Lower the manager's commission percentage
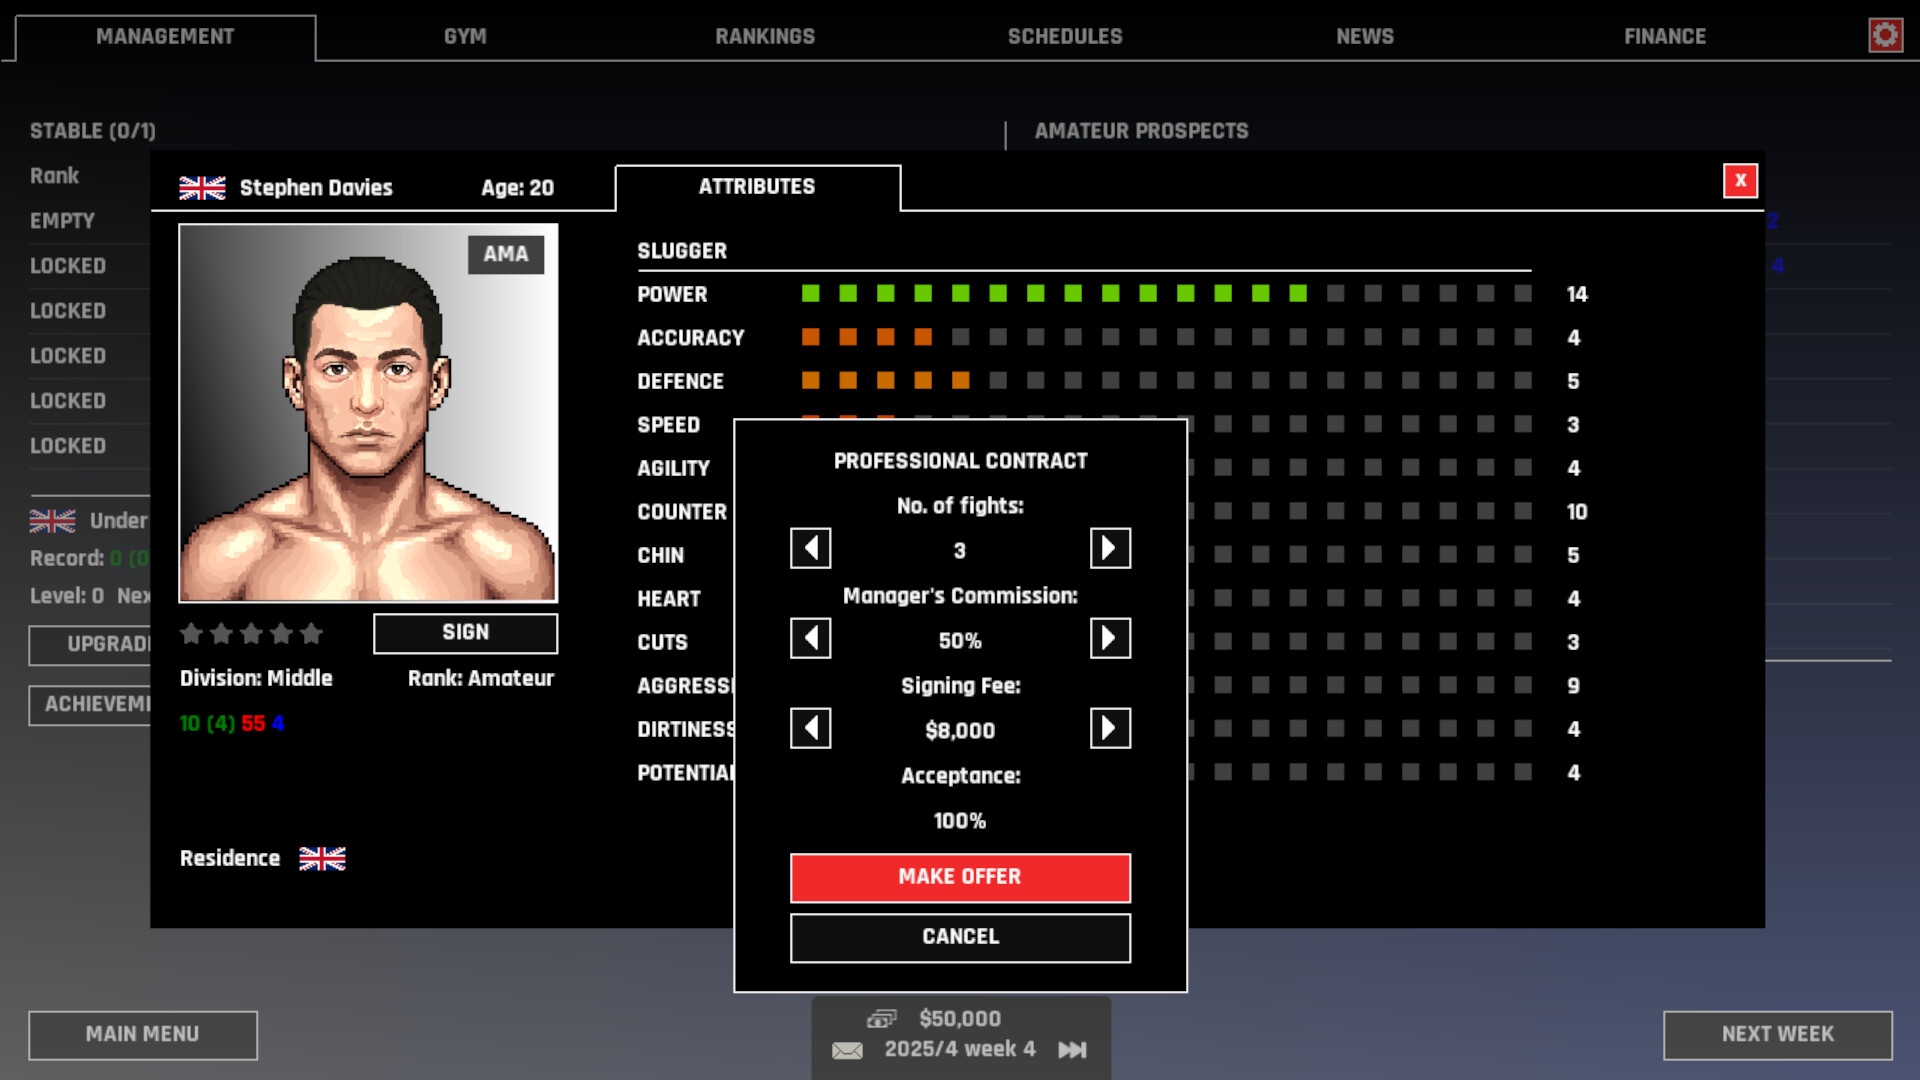This screenshot has width=1920, height=1080. click(810, 638)
